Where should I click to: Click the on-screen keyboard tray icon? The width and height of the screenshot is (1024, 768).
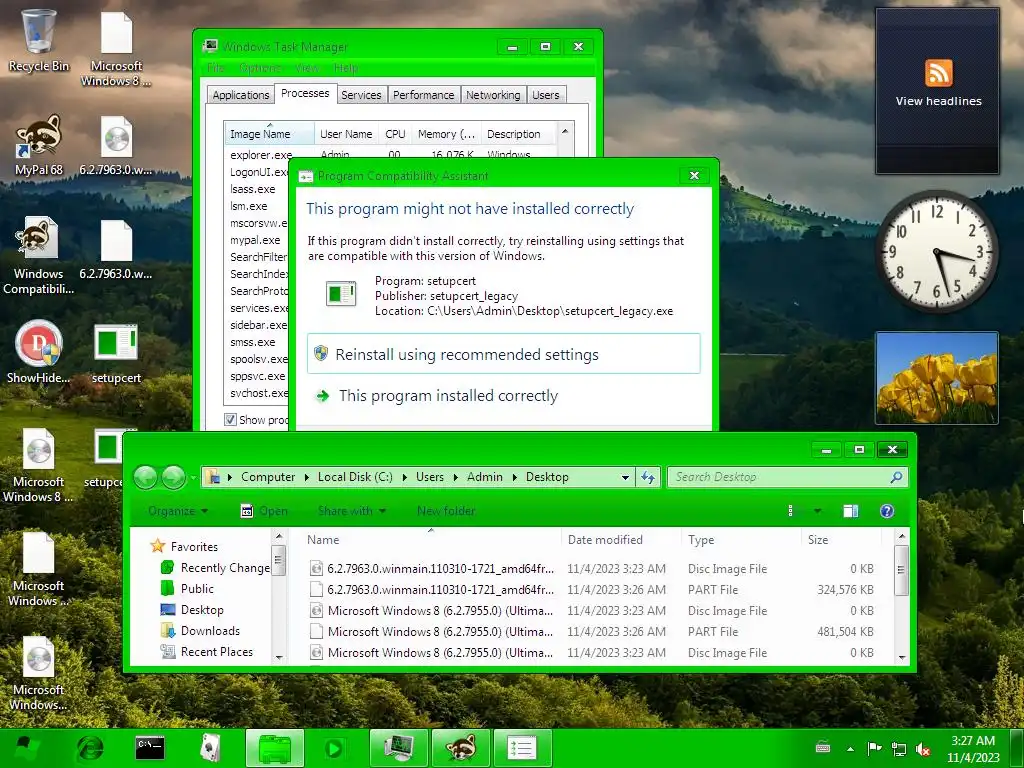[x=823, y=748]
